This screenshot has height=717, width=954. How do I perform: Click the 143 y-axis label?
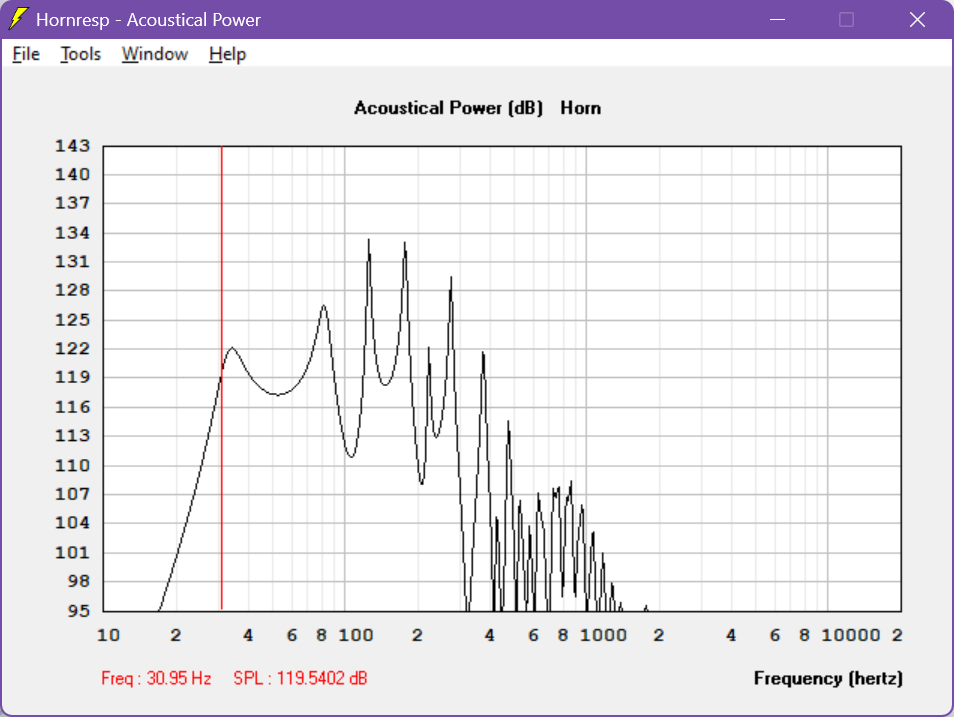pyautogui.click(x=72, y=146)
